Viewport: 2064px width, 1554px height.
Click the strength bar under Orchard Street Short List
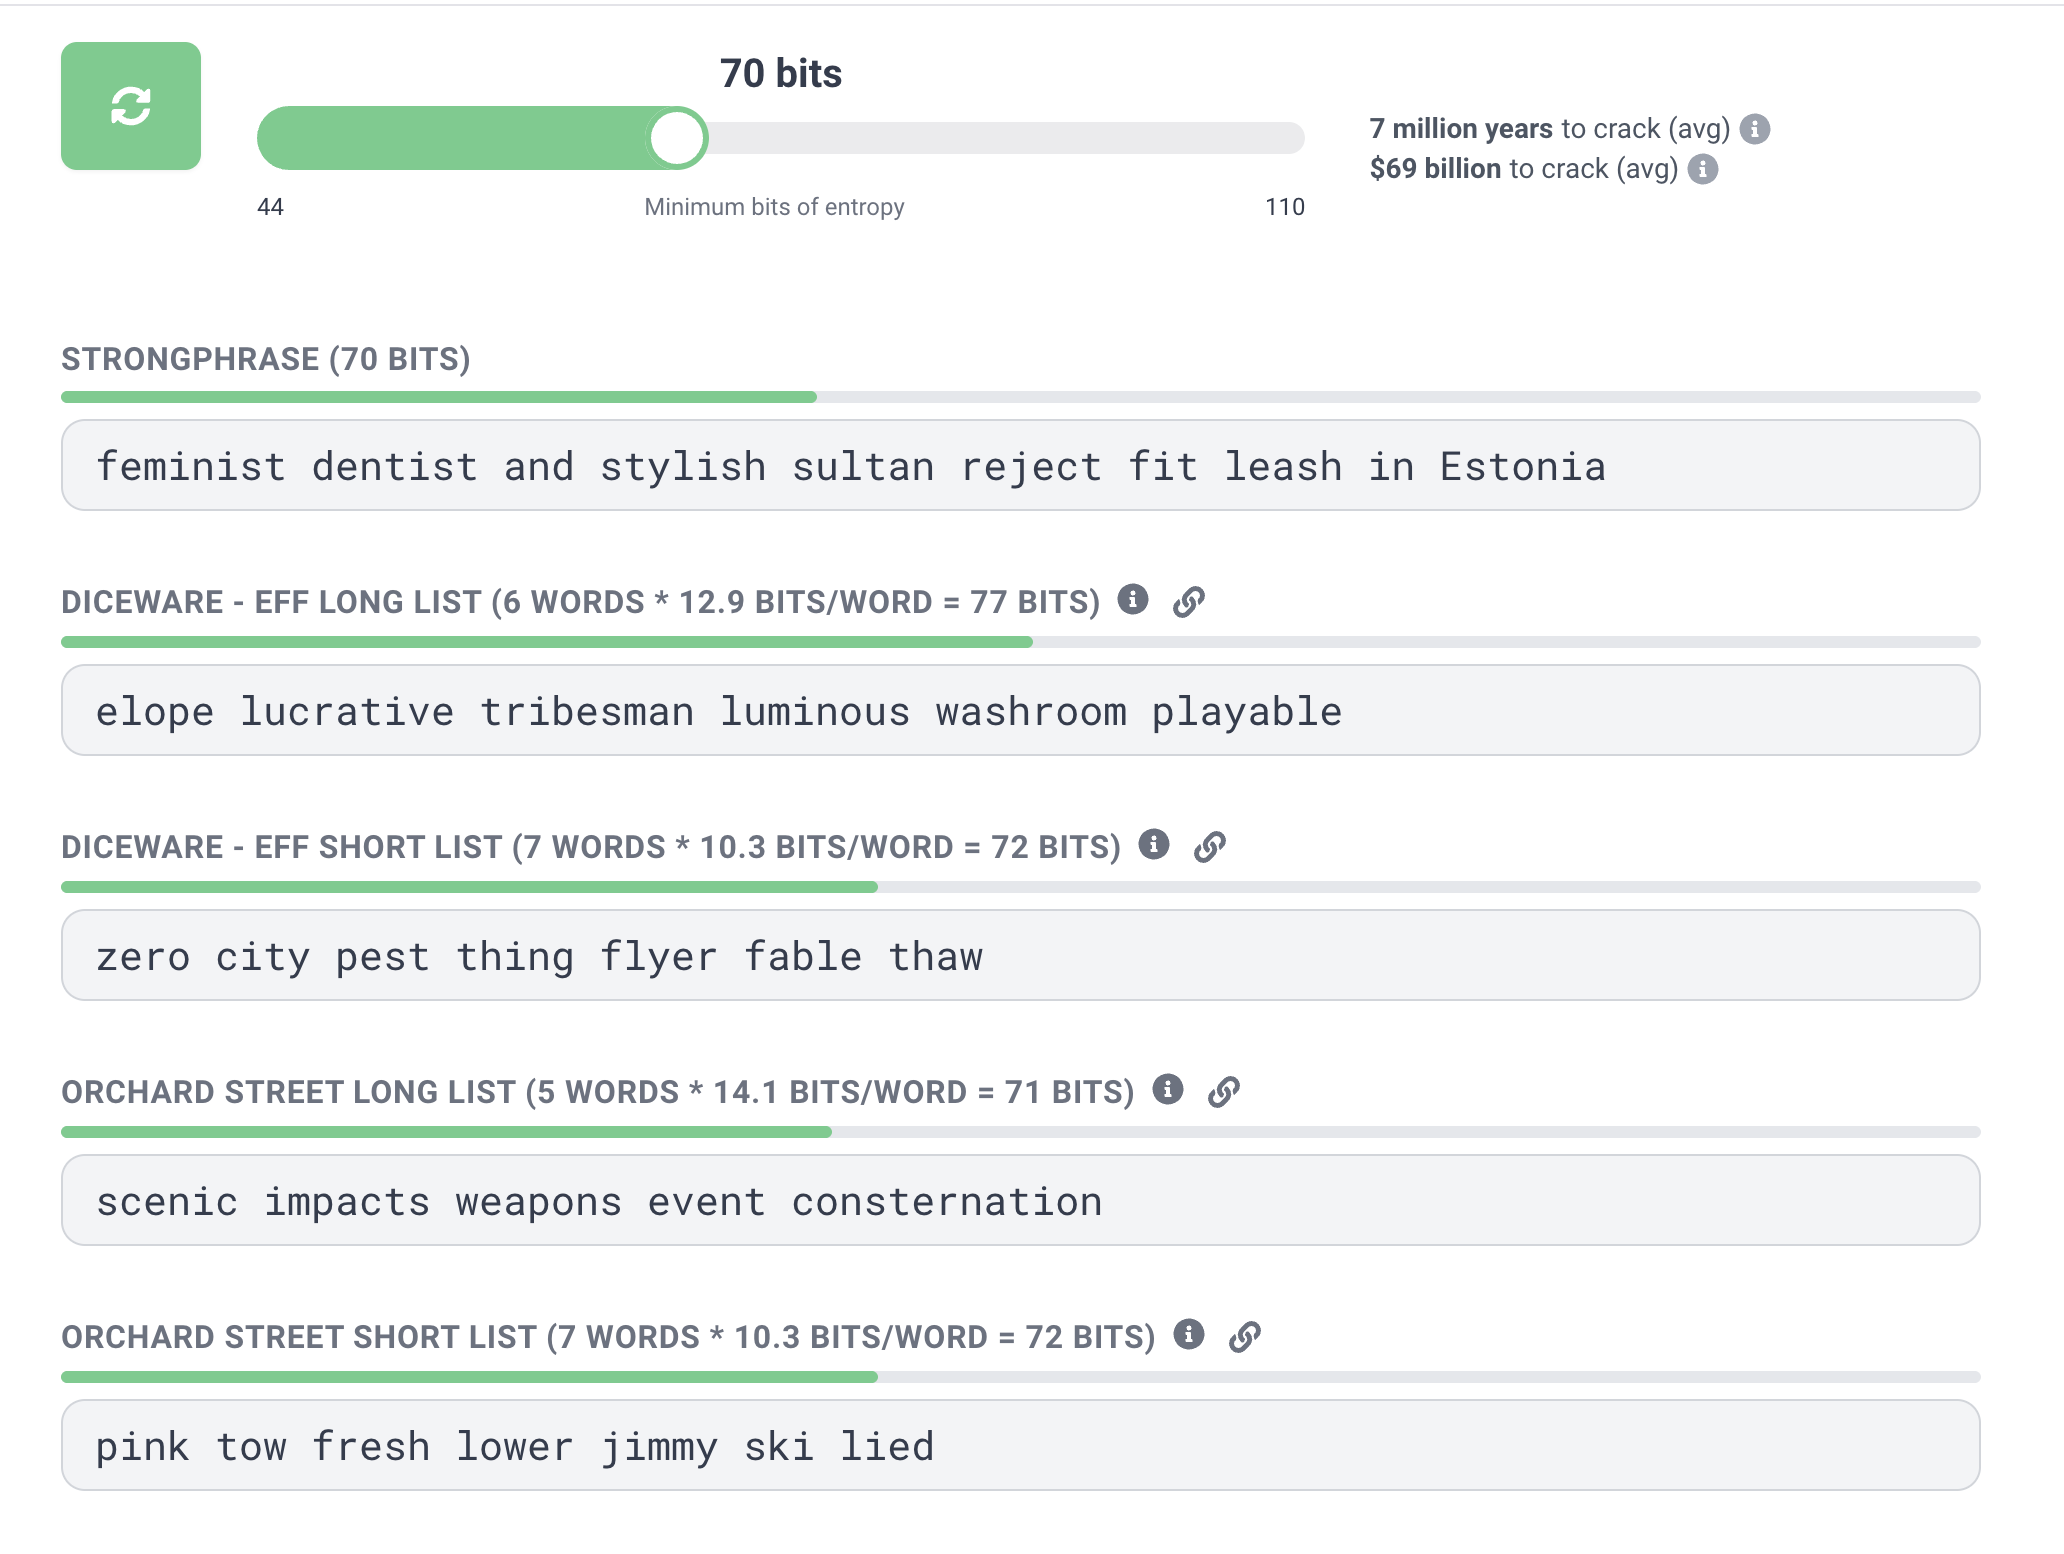click(1021, 1377)
